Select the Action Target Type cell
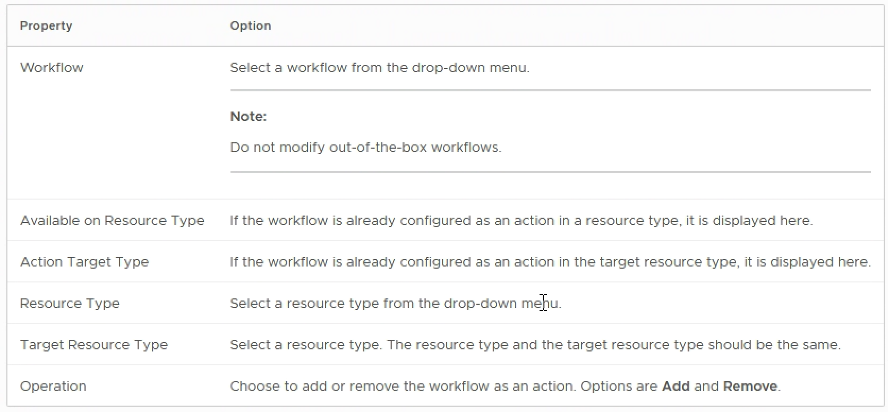This screenshot has height=412, width=888. coord(84,262)
